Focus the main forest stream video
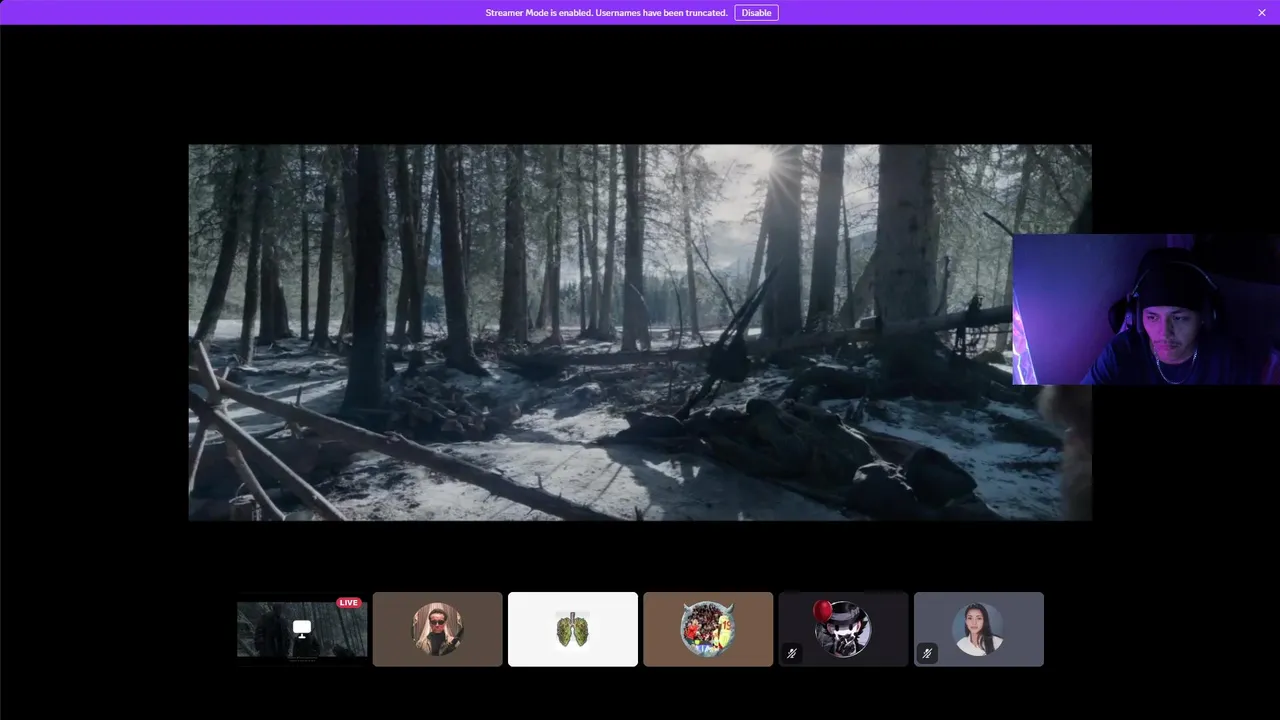 click(x=640, y=332)
